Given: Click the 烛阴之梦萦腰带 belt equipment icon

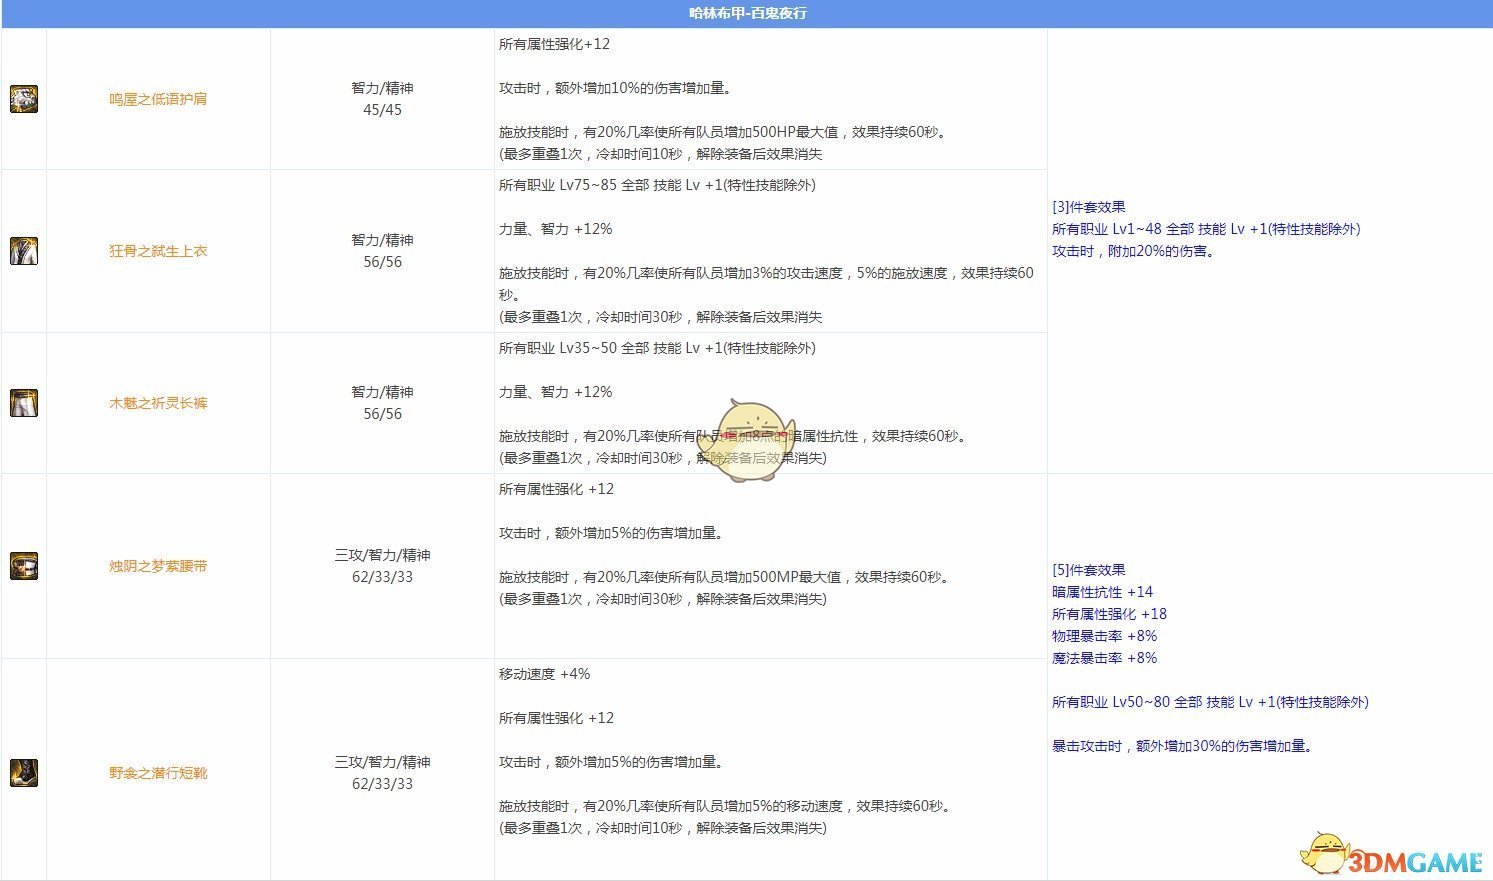Looking at the screenshot, I should tap(23, 565).
